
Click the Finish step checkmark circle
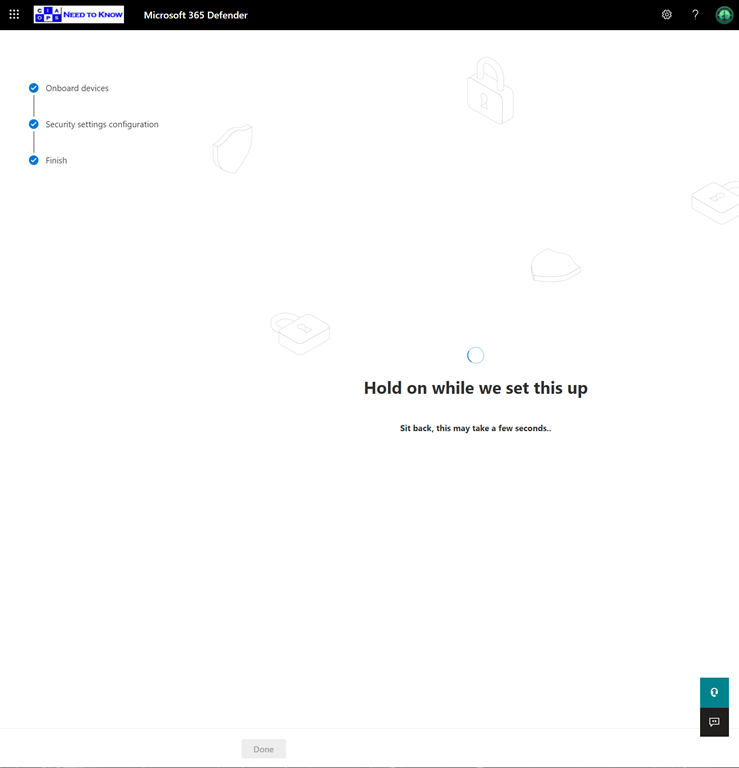[x=34, y=160]
